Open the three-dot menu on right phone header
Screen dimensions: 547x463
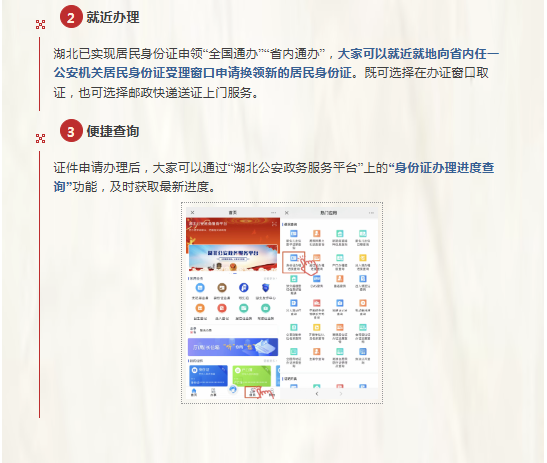pyautogui.click(x=371, y=212)
